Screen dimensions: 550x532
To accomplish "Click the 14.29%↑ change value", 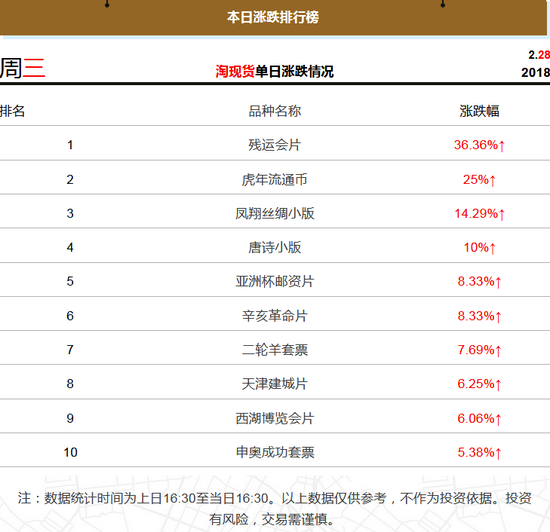I will [479, 213].
